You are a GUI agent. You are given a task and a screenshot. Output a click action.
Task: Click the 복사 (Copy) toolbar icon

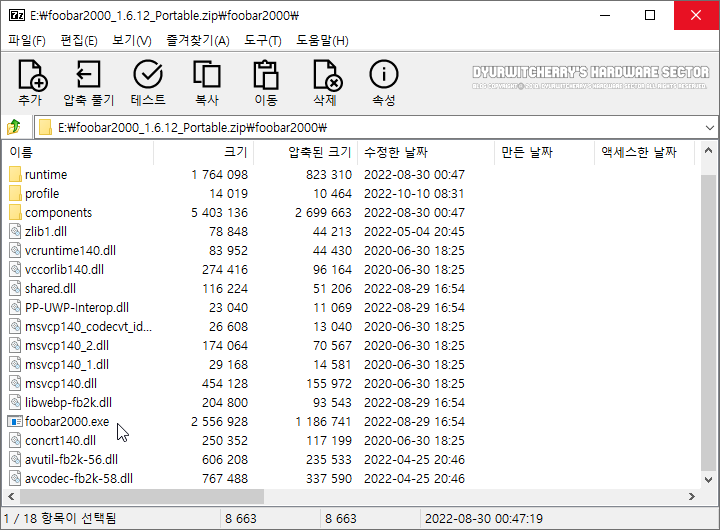[x=207, y=74]
